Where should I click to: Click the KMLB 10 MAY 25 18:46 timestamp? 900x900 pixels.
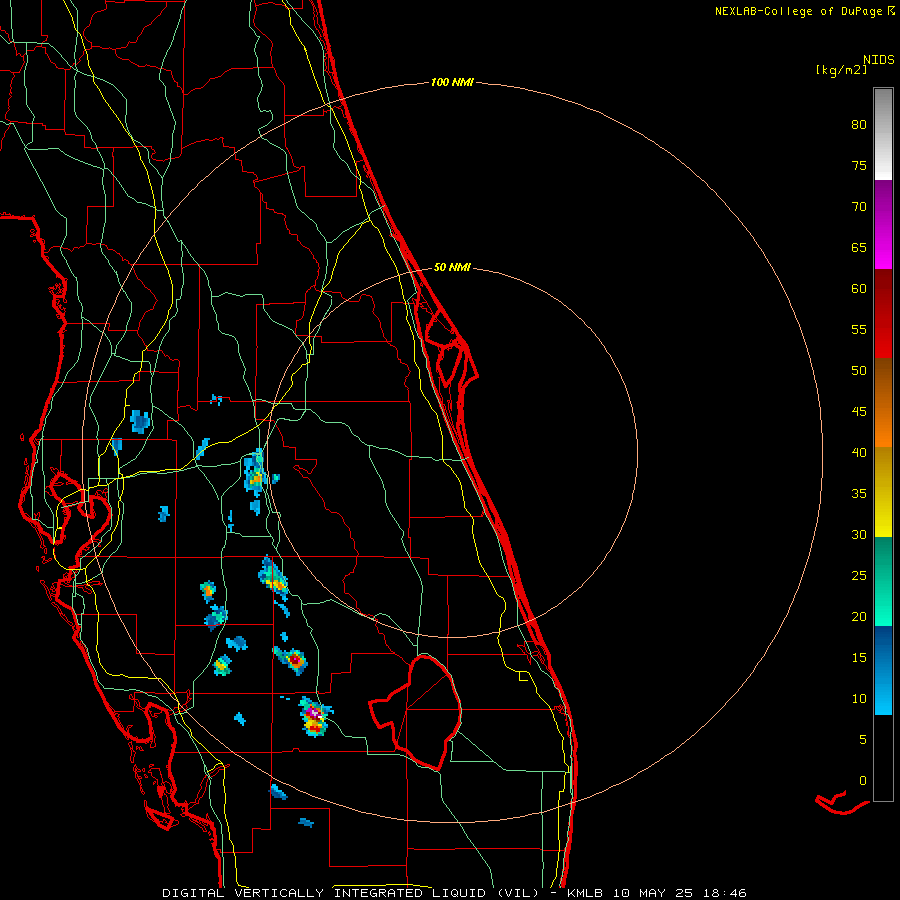pos(657,893)
